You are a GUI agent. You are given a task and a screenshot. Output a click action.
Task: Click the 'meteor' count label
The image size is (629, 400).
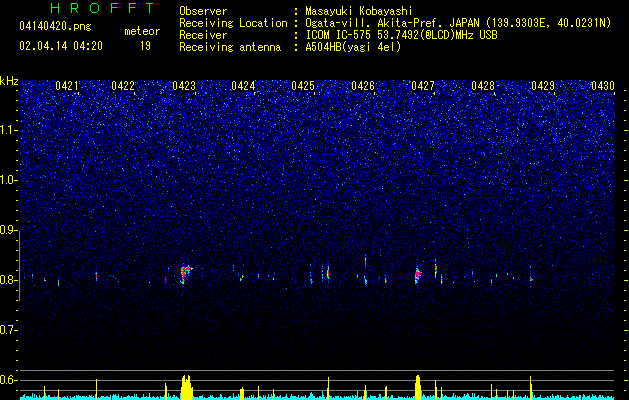[142, 31]
